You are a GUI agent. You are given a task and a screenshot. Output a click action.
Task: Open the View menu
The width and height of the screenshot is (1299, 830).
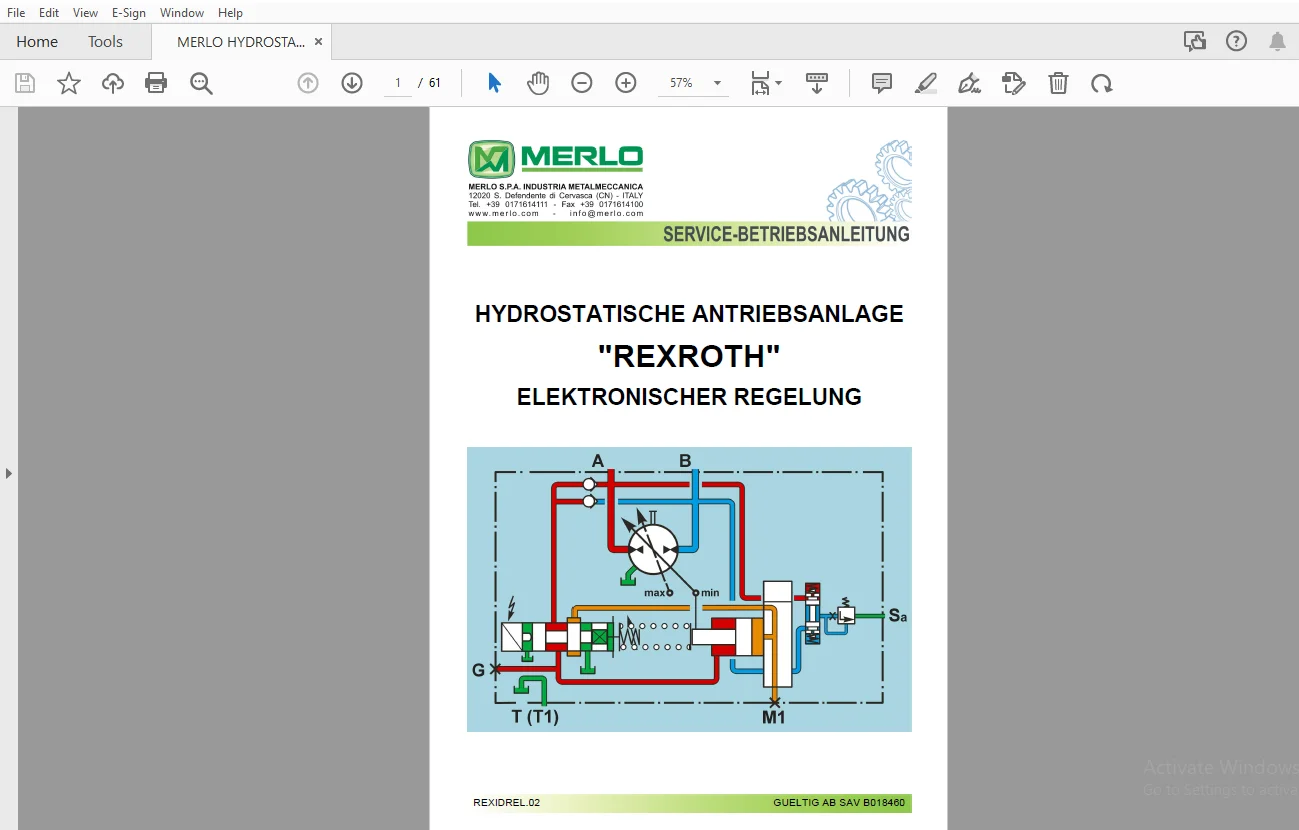tap(86, 13)
